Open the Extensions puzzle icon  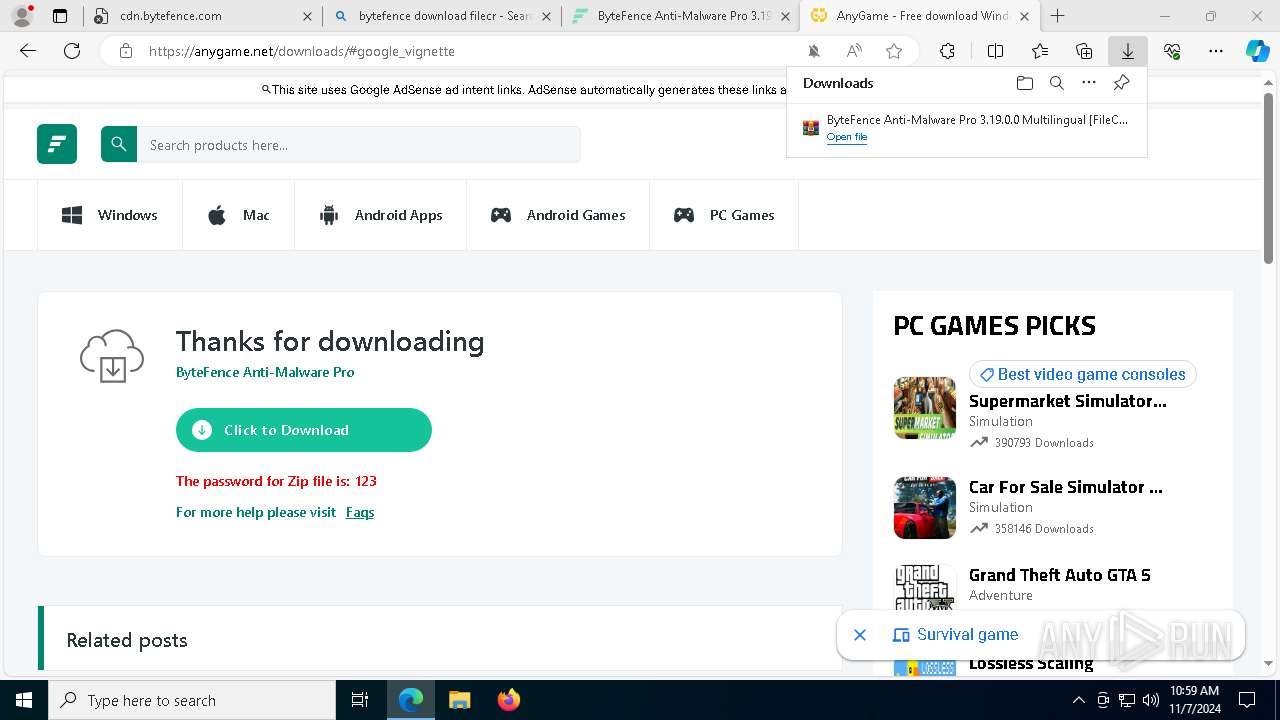947,51
